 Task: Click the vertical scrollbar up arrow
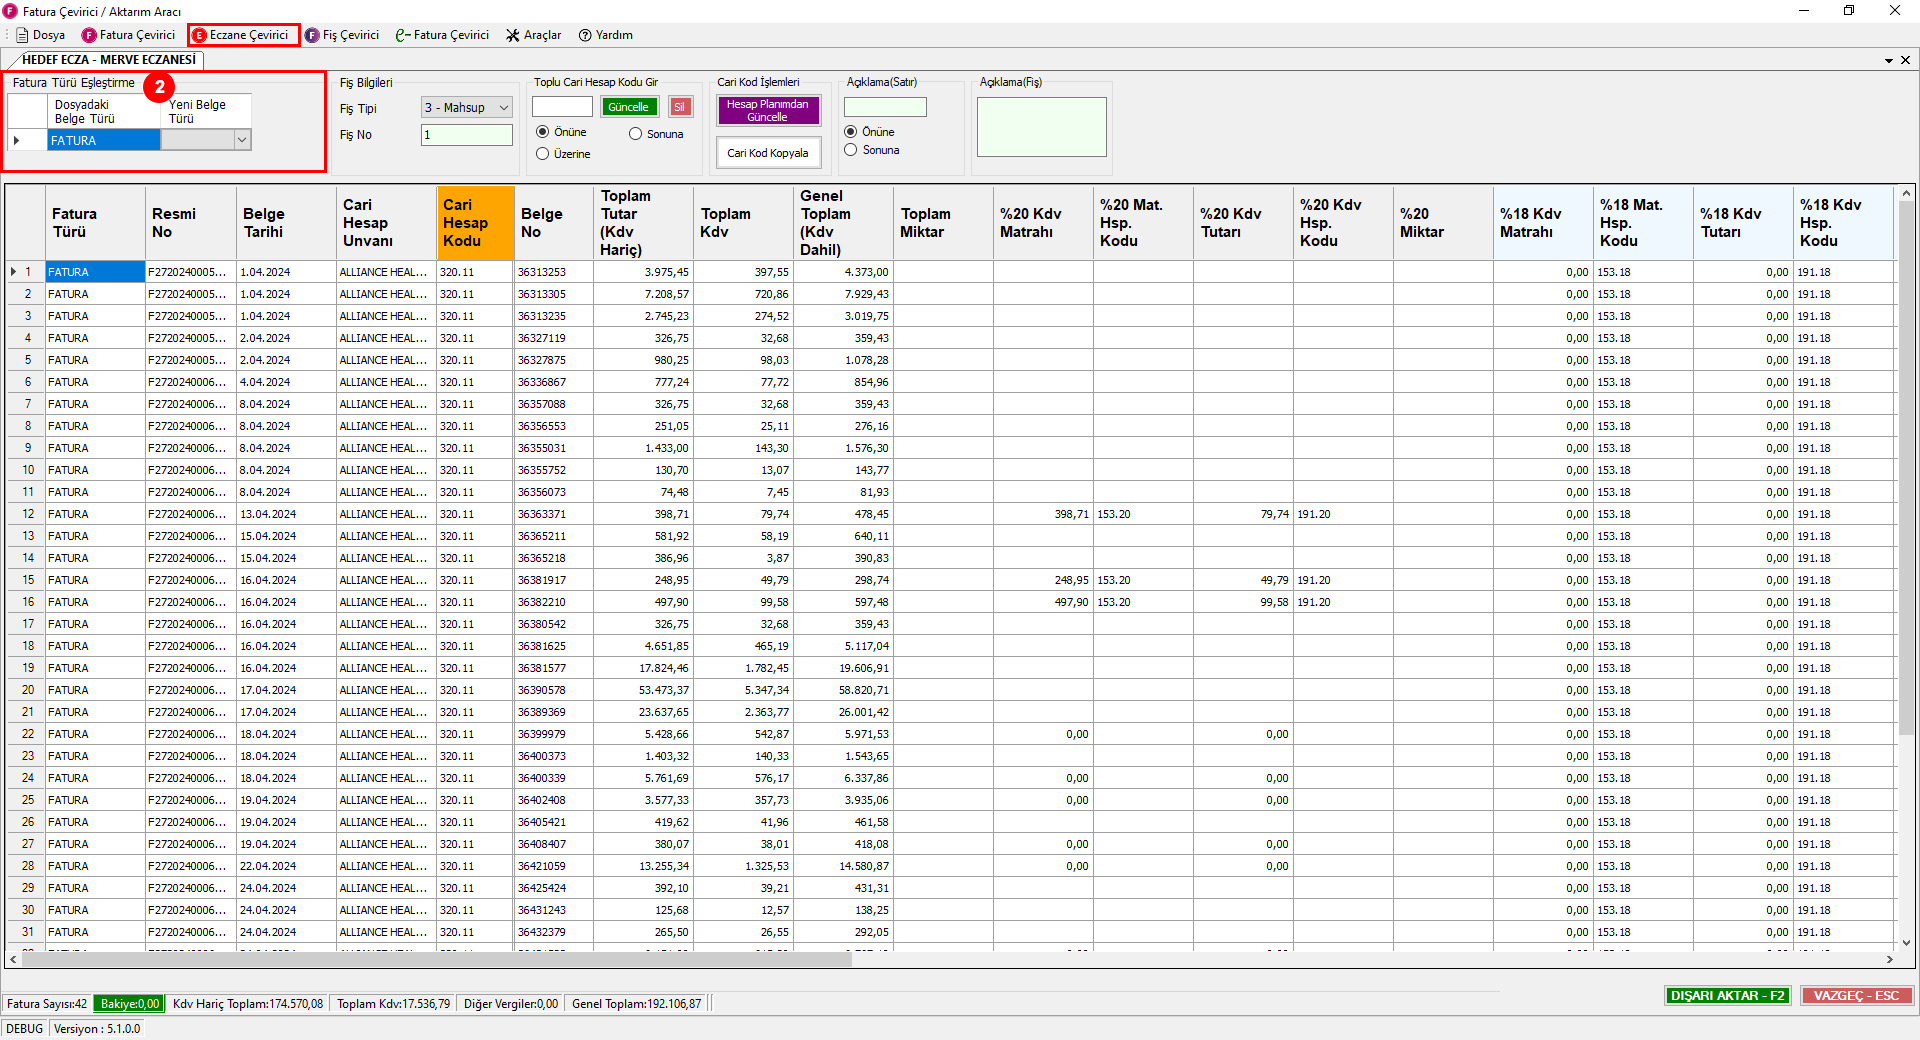[1906, 193]
